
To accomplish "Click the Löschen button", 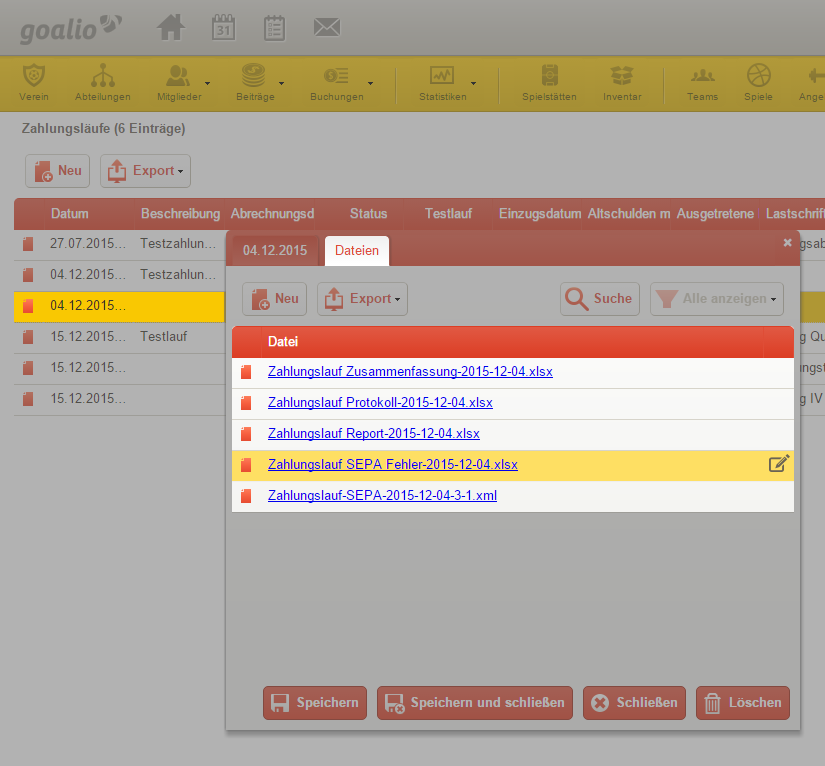I will click(743, 703).
